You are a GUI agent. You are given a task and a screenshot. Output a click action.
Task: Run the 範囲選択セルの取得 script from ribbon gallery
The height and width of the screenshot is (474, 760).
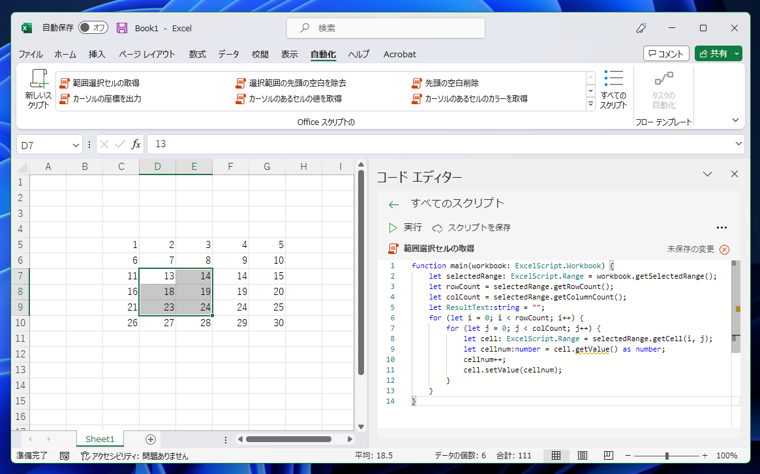[x=100, y=83]
